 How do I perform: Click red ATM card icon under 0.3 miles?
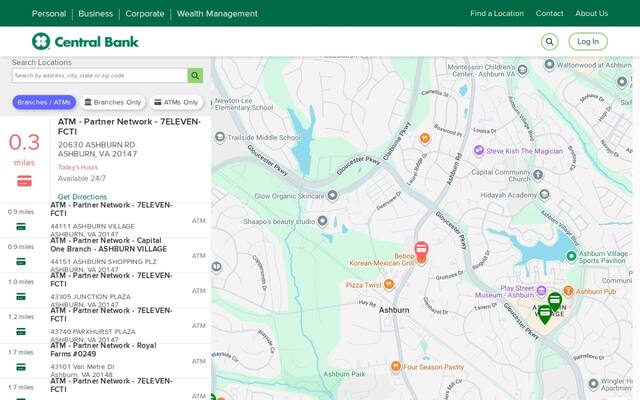[24, 181]
